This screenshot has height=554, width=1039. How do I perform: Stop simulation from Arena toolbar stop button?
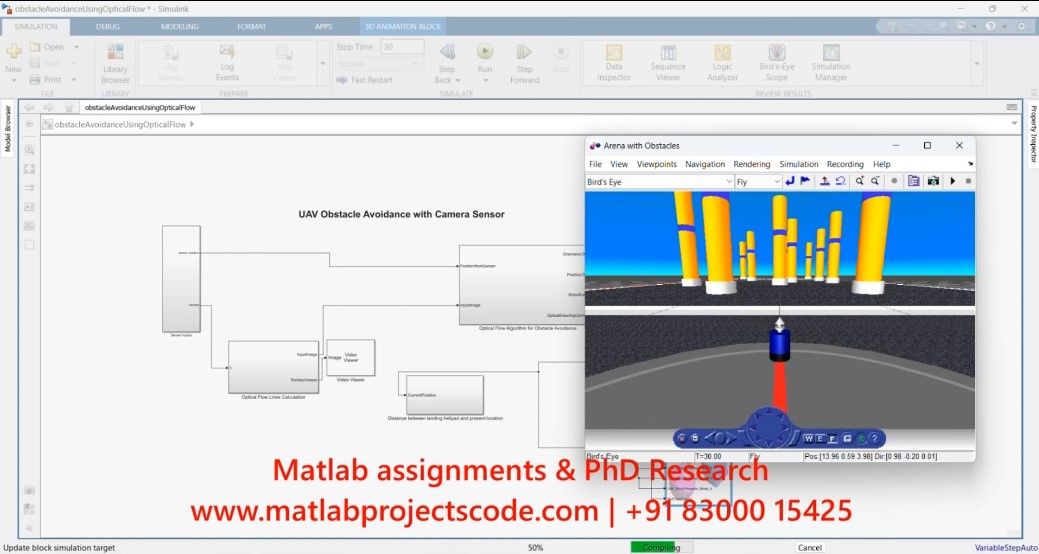968,181
